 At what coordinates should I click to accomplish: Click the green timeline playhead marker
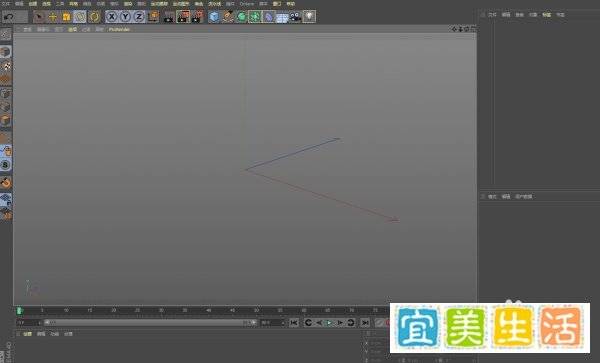click(19, 311)
